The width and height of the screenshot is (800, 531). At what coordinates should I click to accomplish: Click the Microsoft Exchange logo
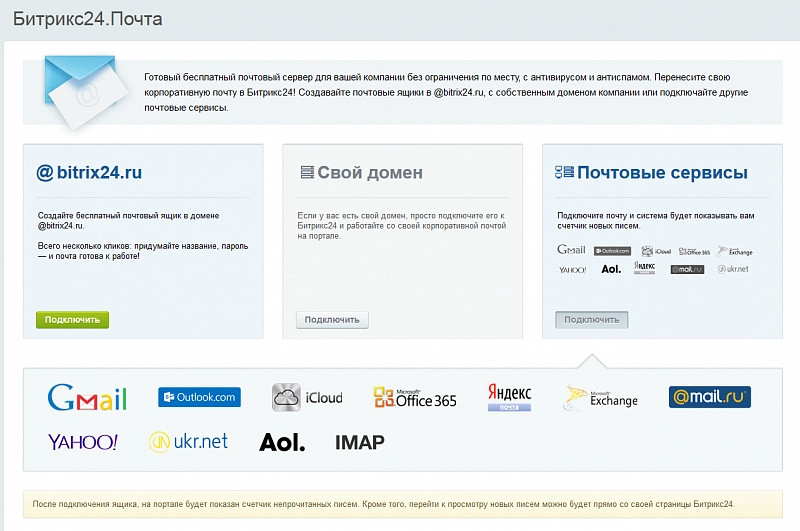[x=601, y=397]
